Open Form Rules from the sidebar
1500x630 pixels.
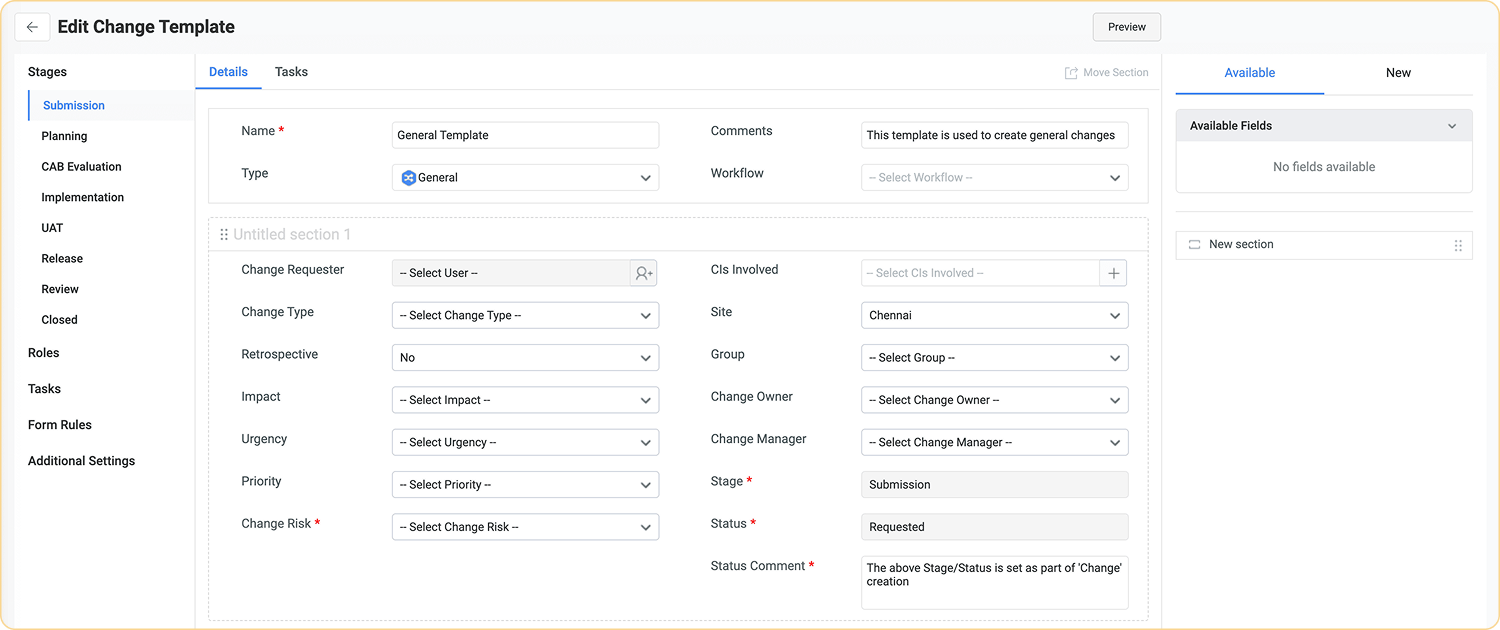[59, 424]
